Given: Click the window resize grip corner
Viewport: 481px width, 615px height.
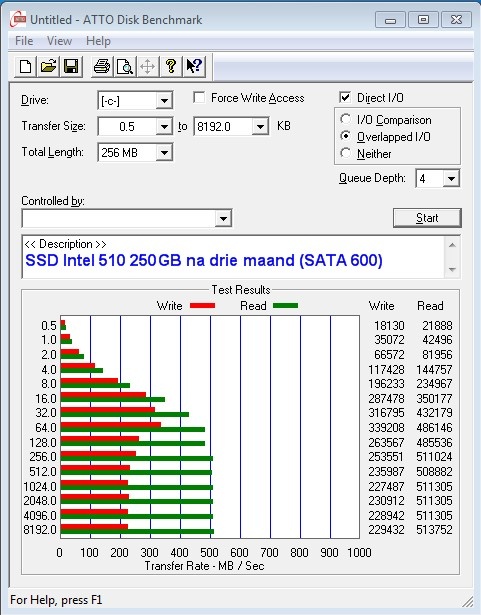Looking at the screenshot, I should (x=468, y=600).
